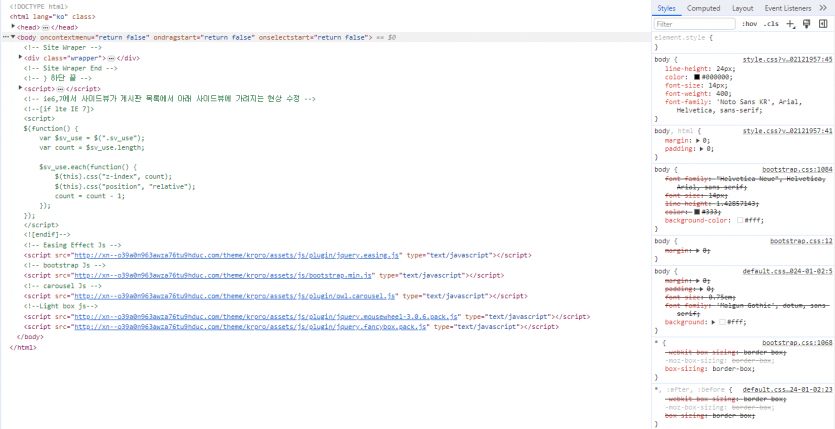Toggle the :hov element state panel
The width and height of the screenshot is (835, 429).
[x=749, y=24]
